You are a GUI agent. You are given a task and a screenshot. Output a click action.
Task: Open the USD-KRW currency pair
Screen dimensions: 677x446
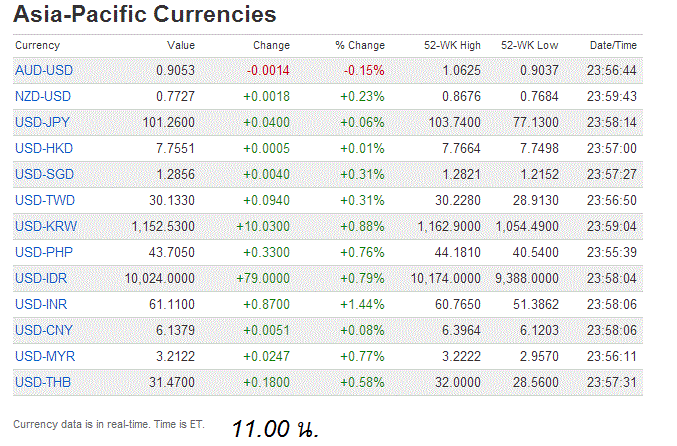click(45, 226)
